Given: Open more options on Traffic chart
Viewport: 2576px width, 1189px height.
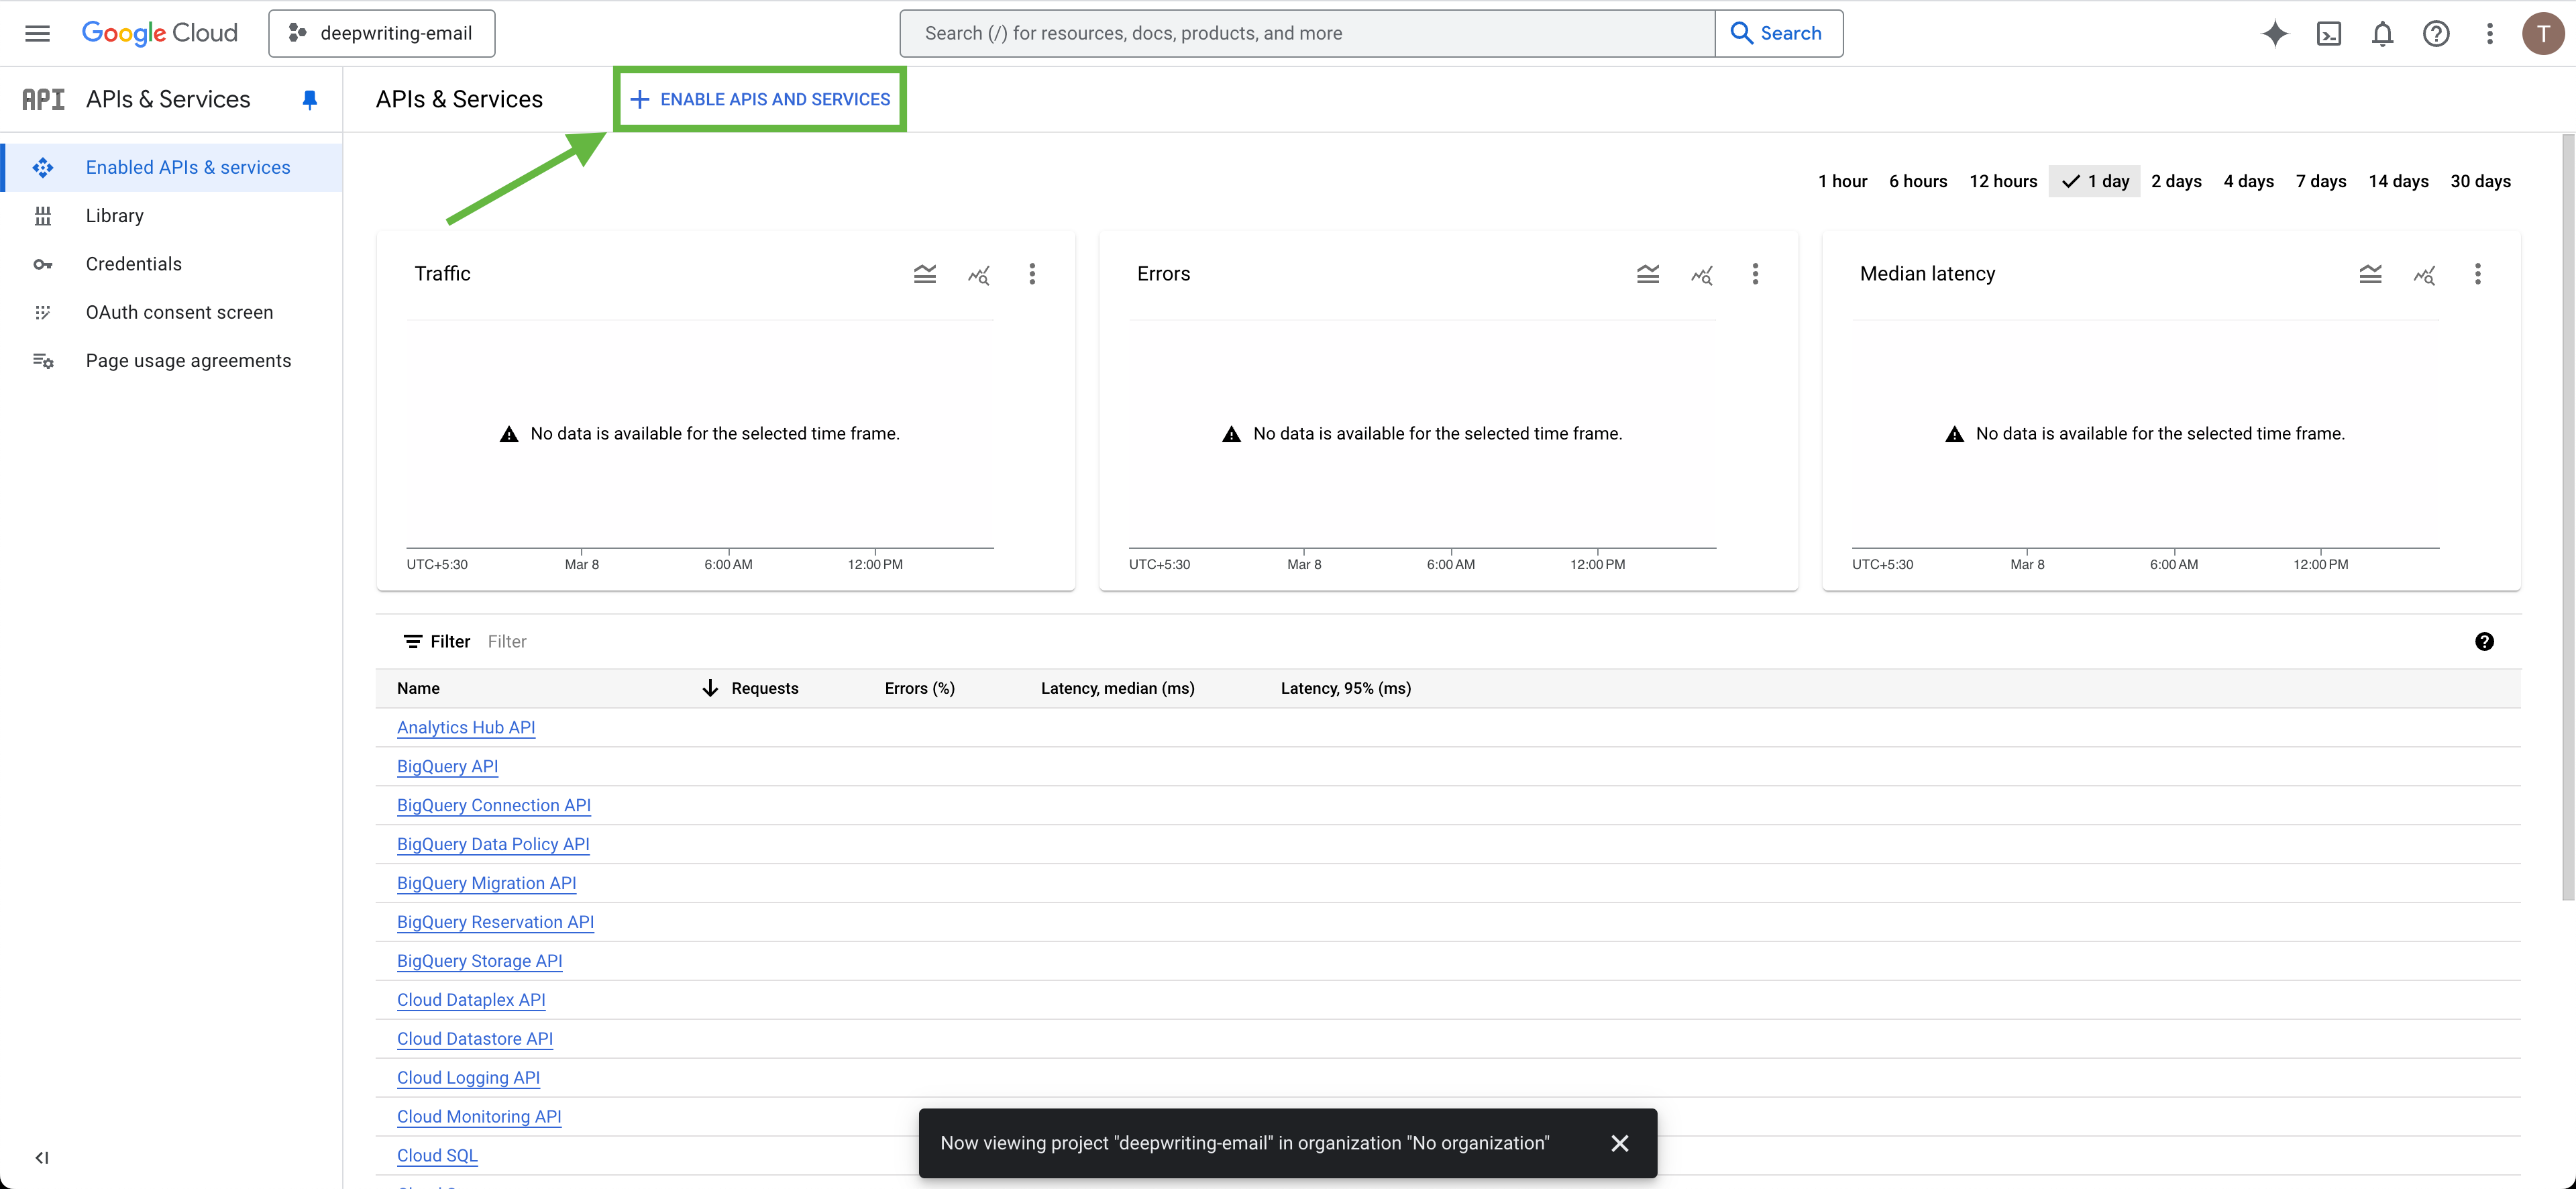Looking at the screenshot, I should [1032, 274].
